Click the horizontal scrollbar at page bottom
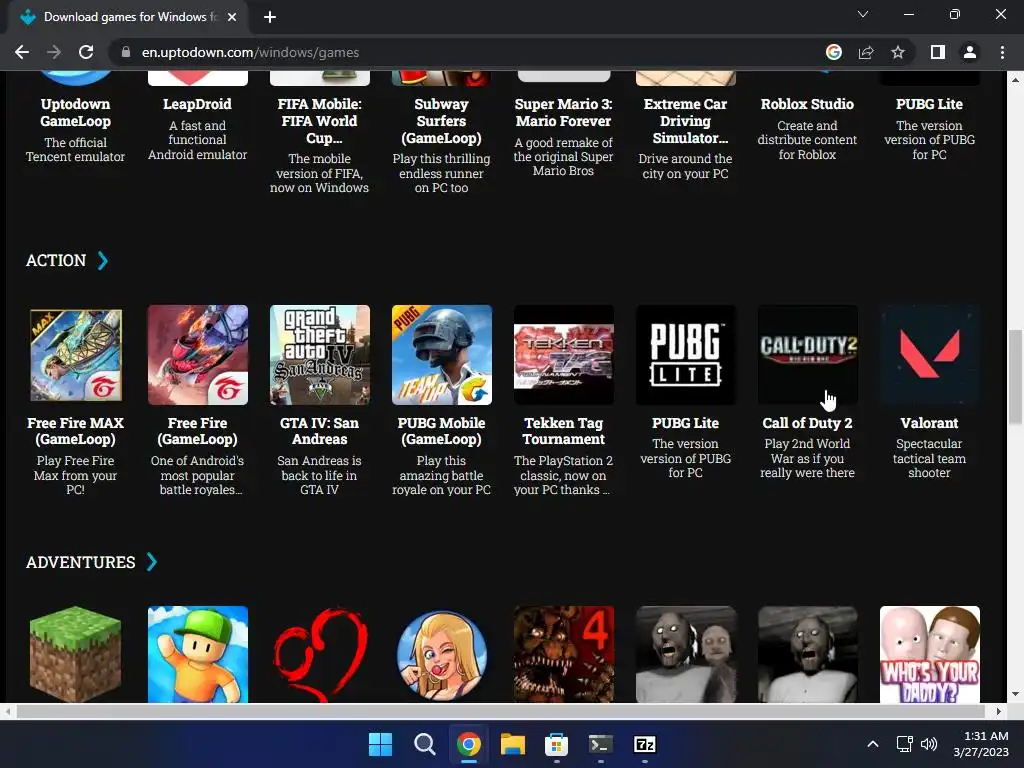The width and height of the screenshot is (1024, 768). point(501,711)
